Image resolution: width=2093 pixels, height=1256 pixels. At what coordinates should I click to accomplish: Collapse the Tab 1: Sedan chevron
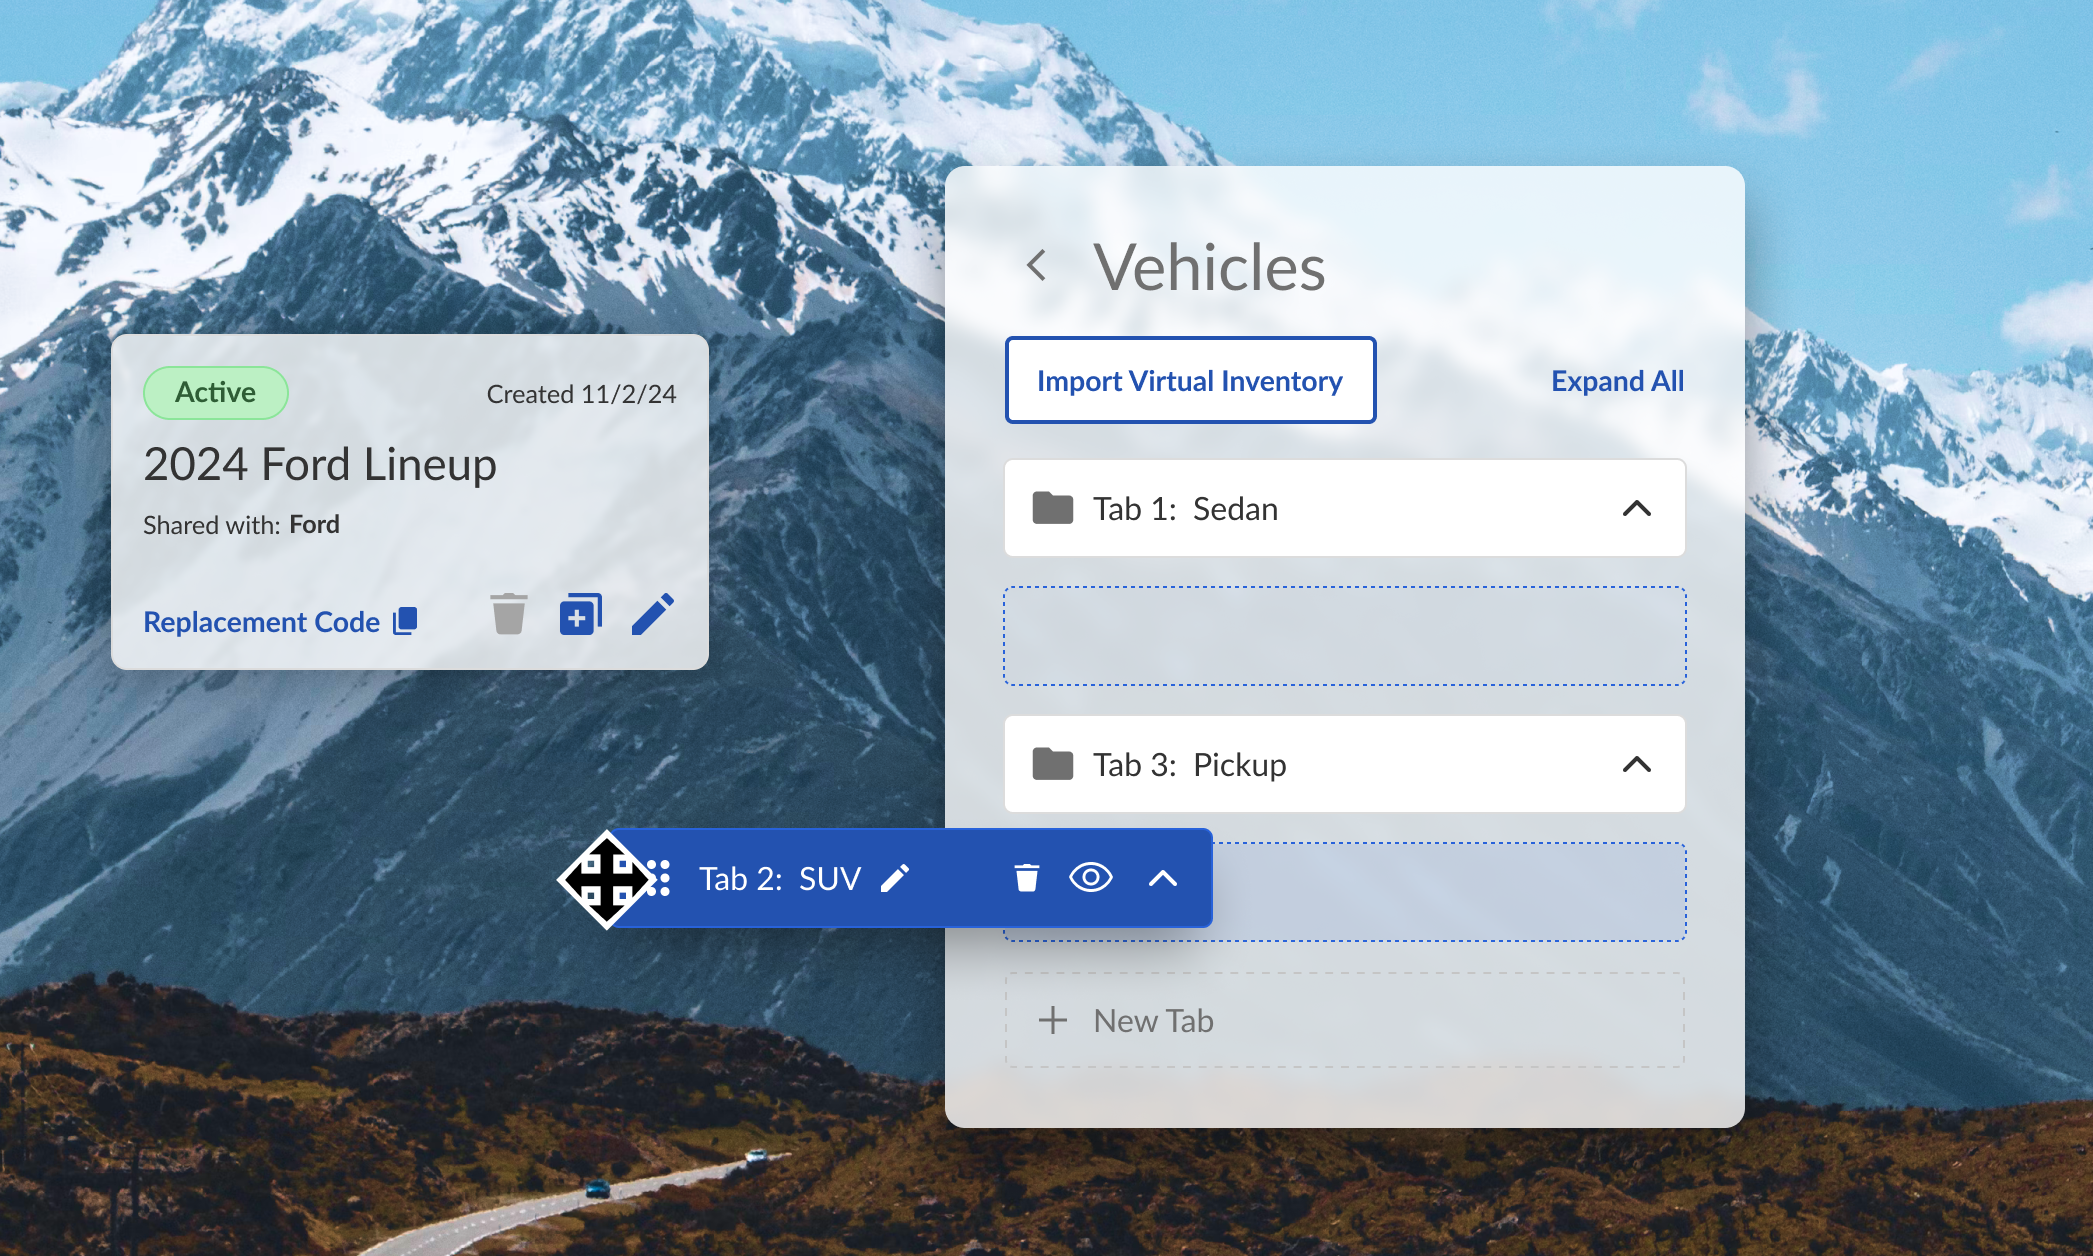[x=1637, y=508]
